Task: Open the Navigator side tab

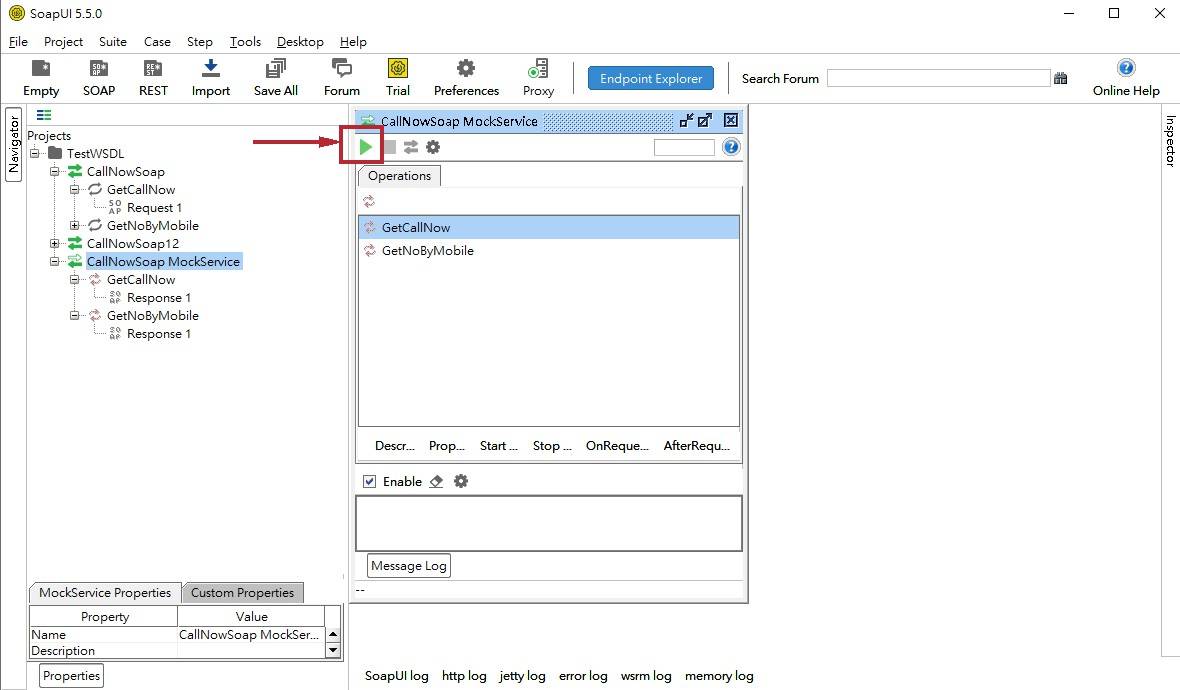Action: (x=14, y=144)
